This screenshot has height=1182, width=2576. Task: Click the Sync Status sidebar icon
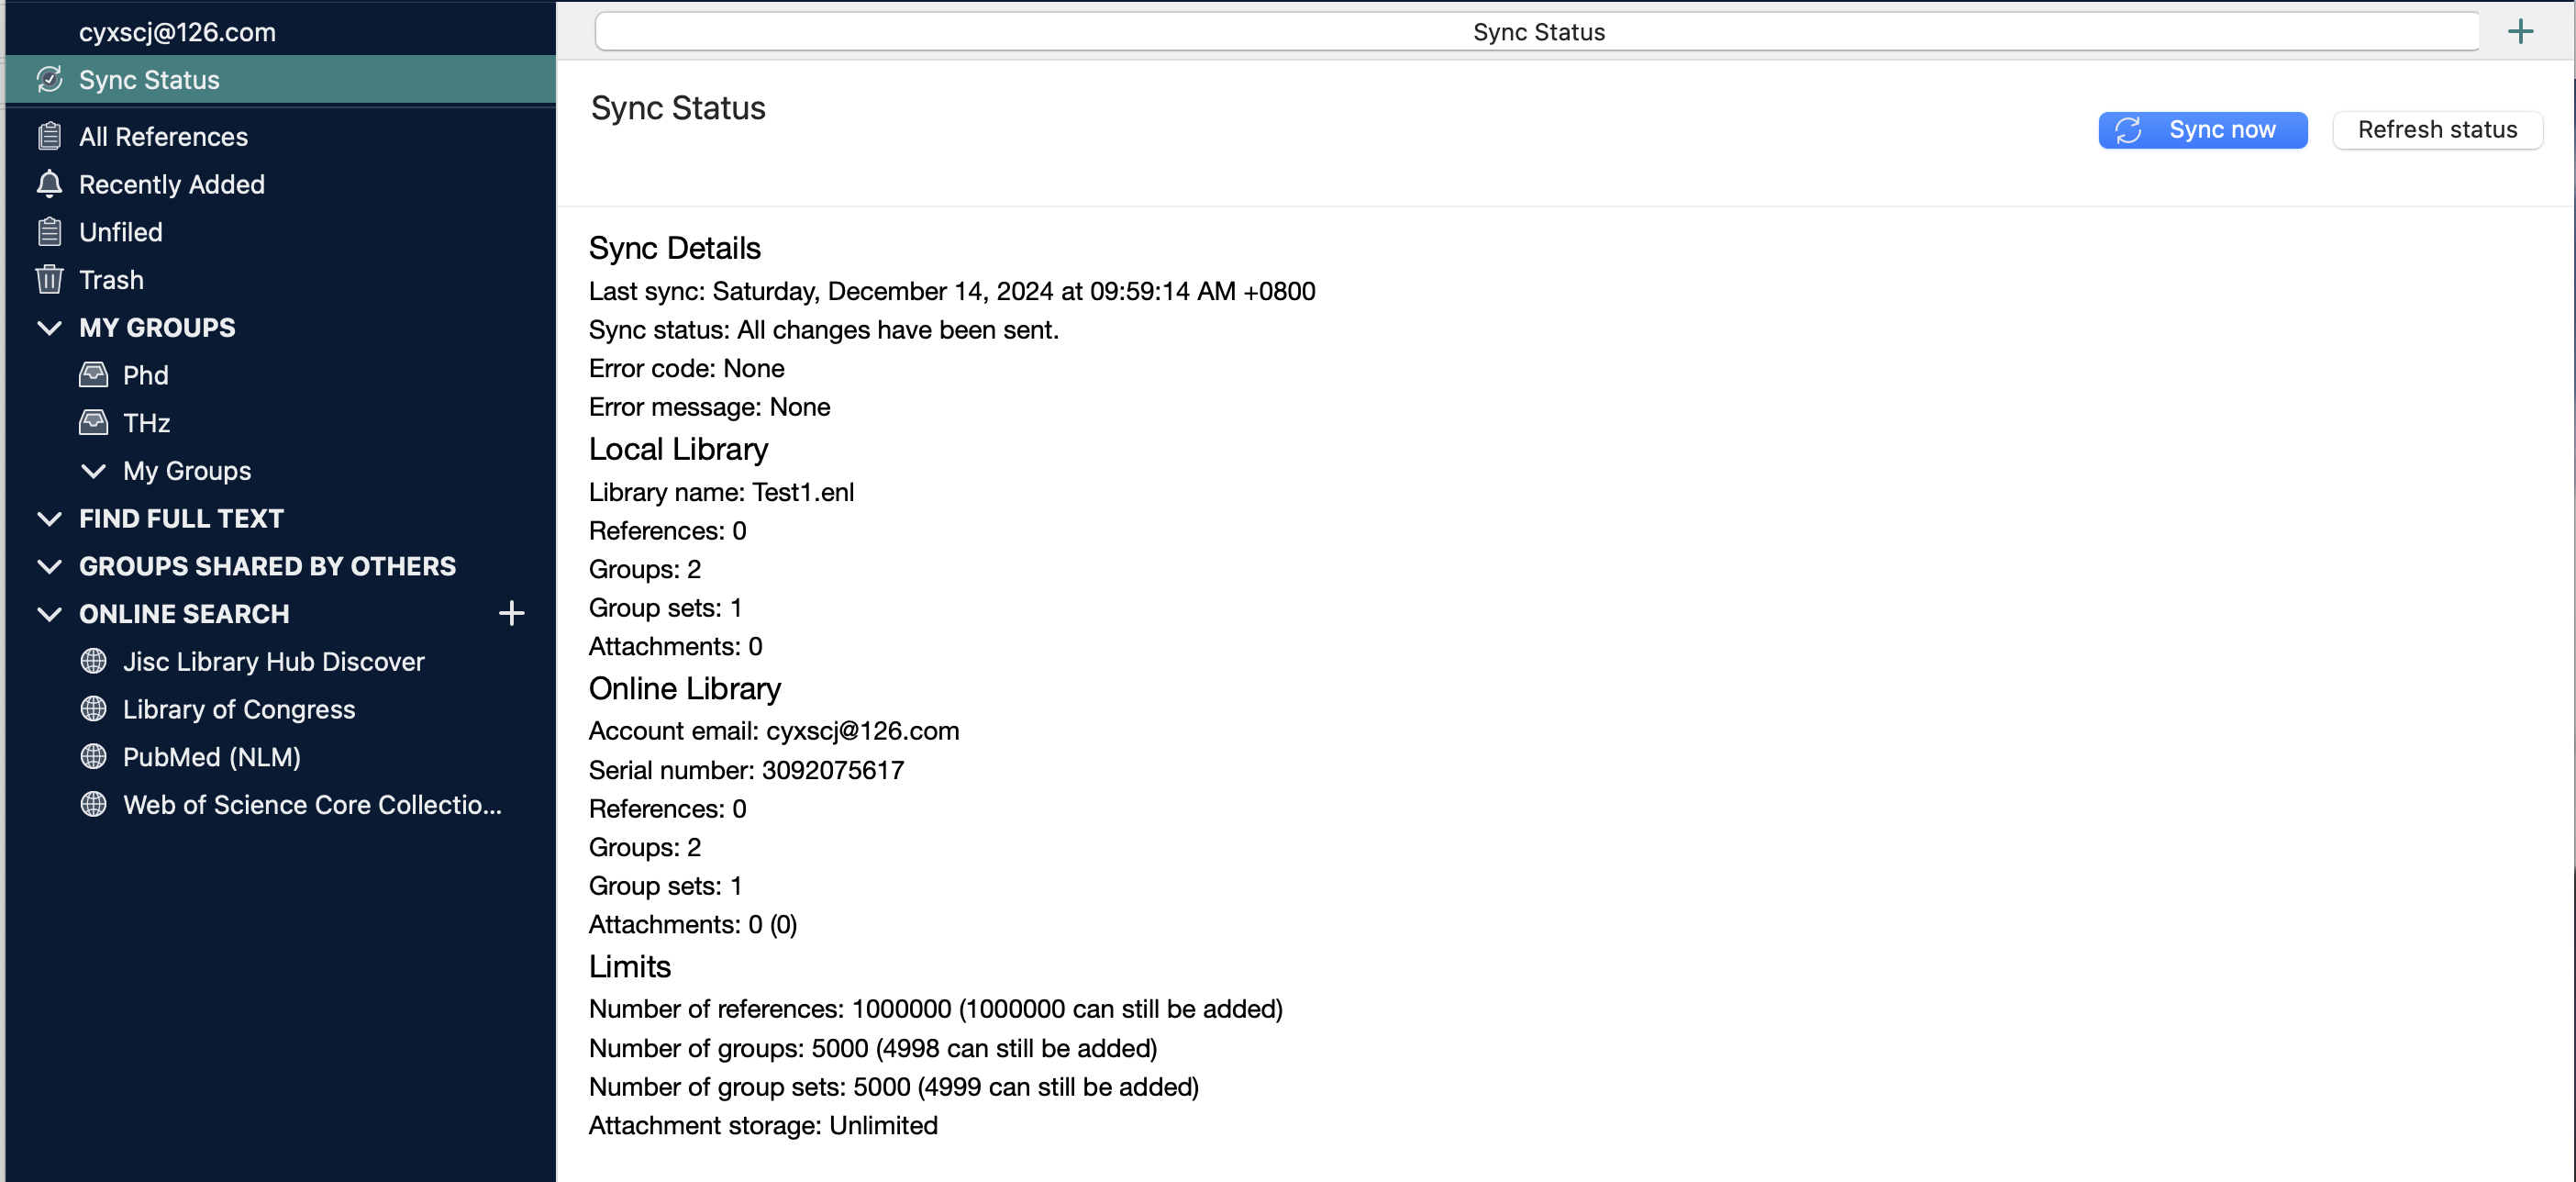[49, 79]
